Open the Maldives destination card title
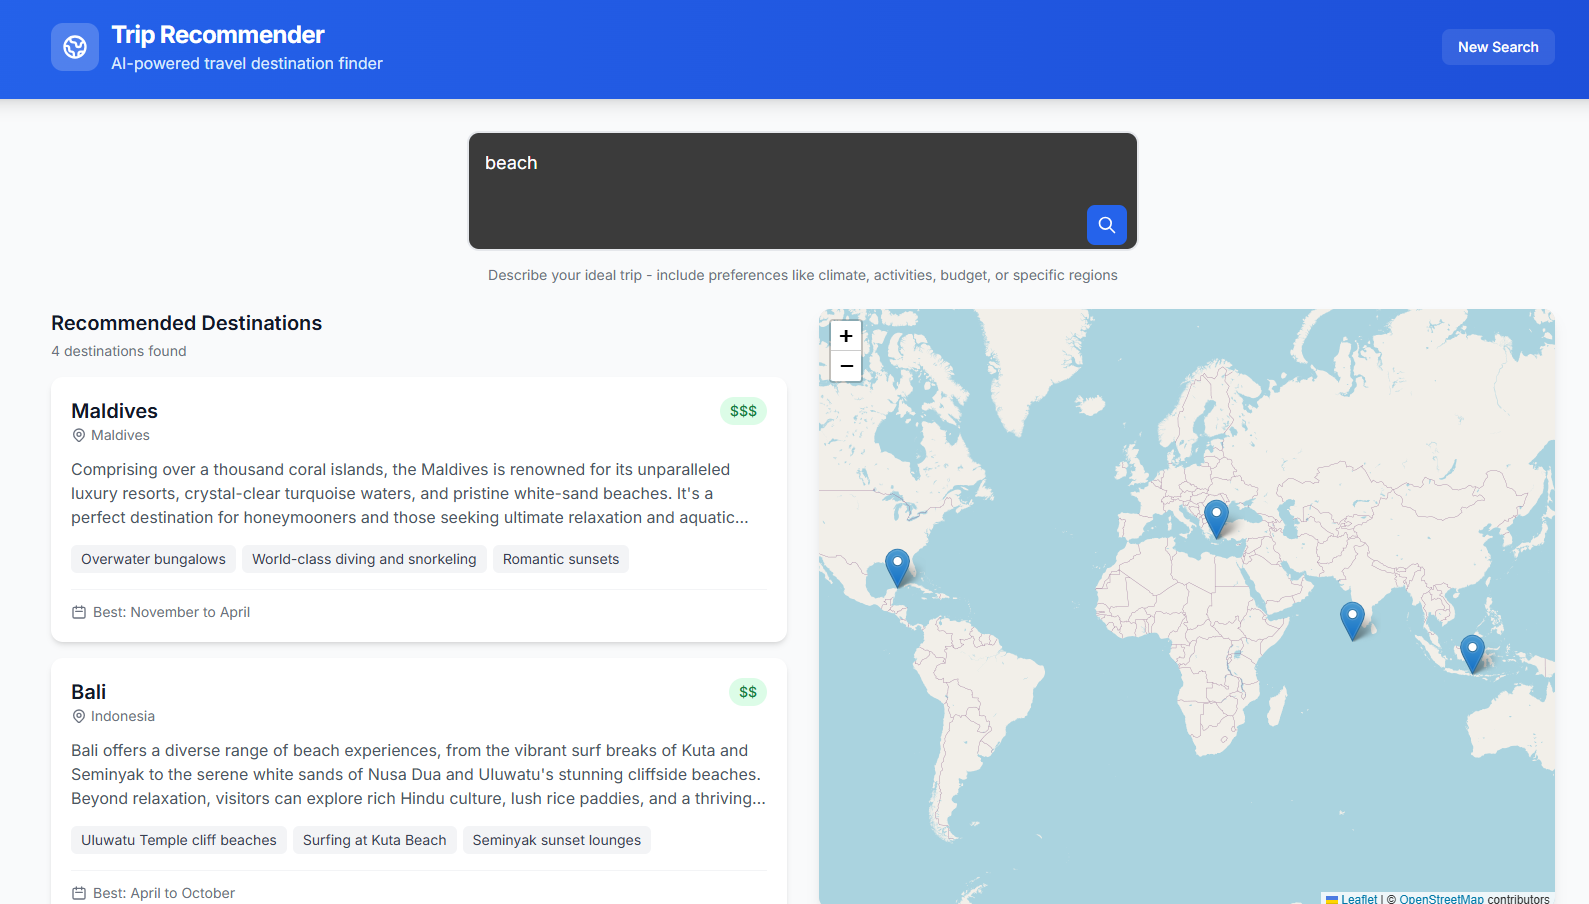The image size is (1589, 904). pos(114,411)
